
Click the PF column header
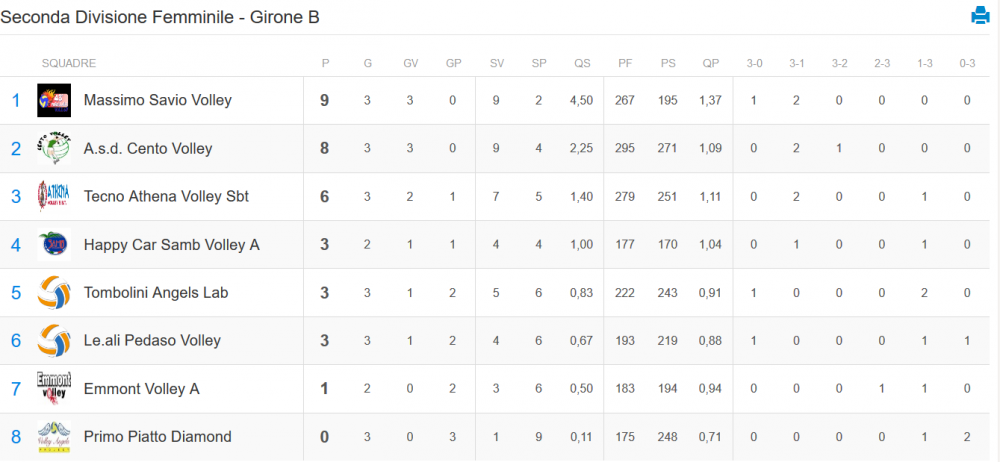pos(624,63)
